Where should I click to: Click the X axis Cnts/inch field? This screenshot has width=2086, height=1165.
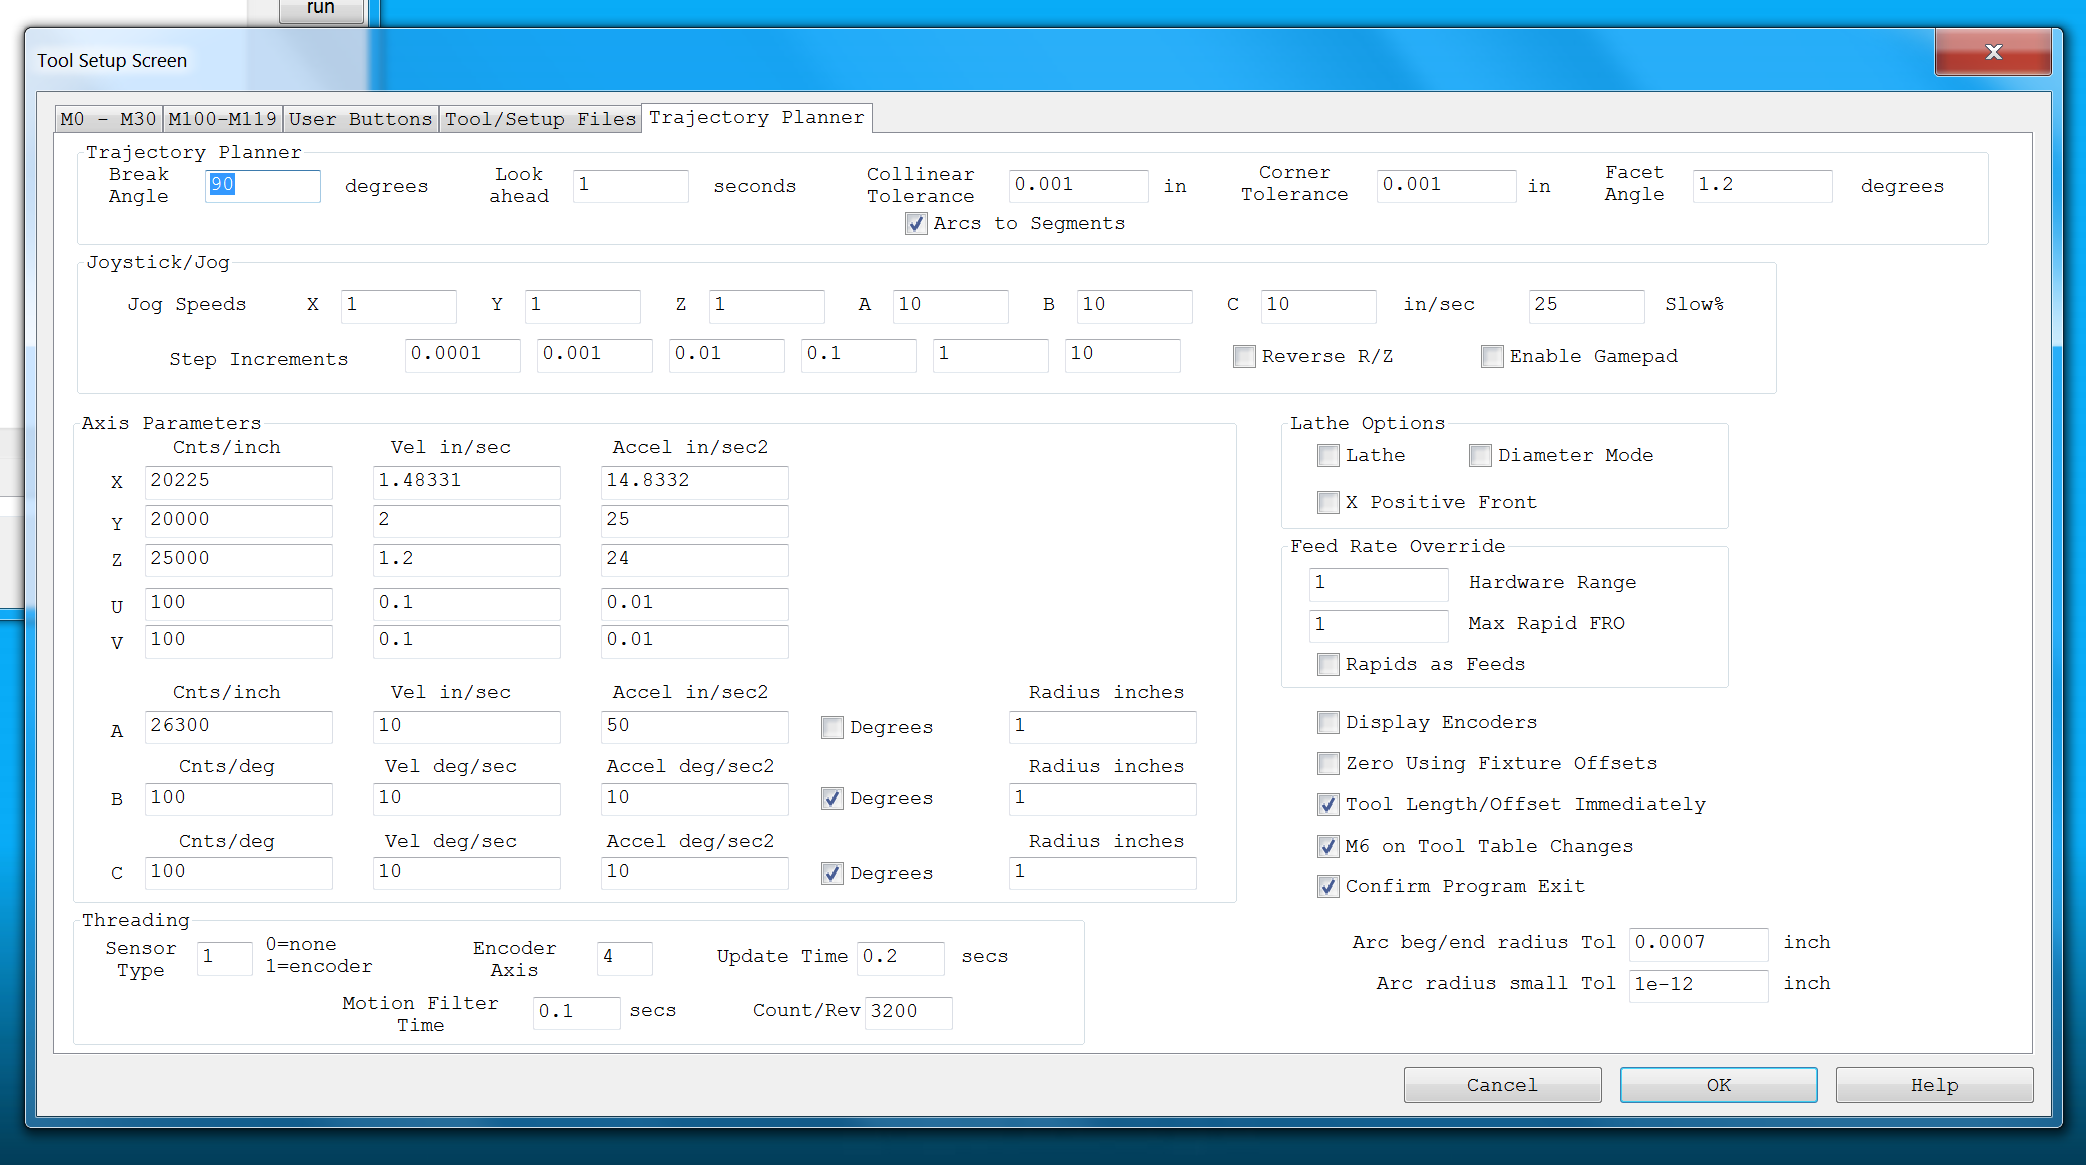[238, 481]
